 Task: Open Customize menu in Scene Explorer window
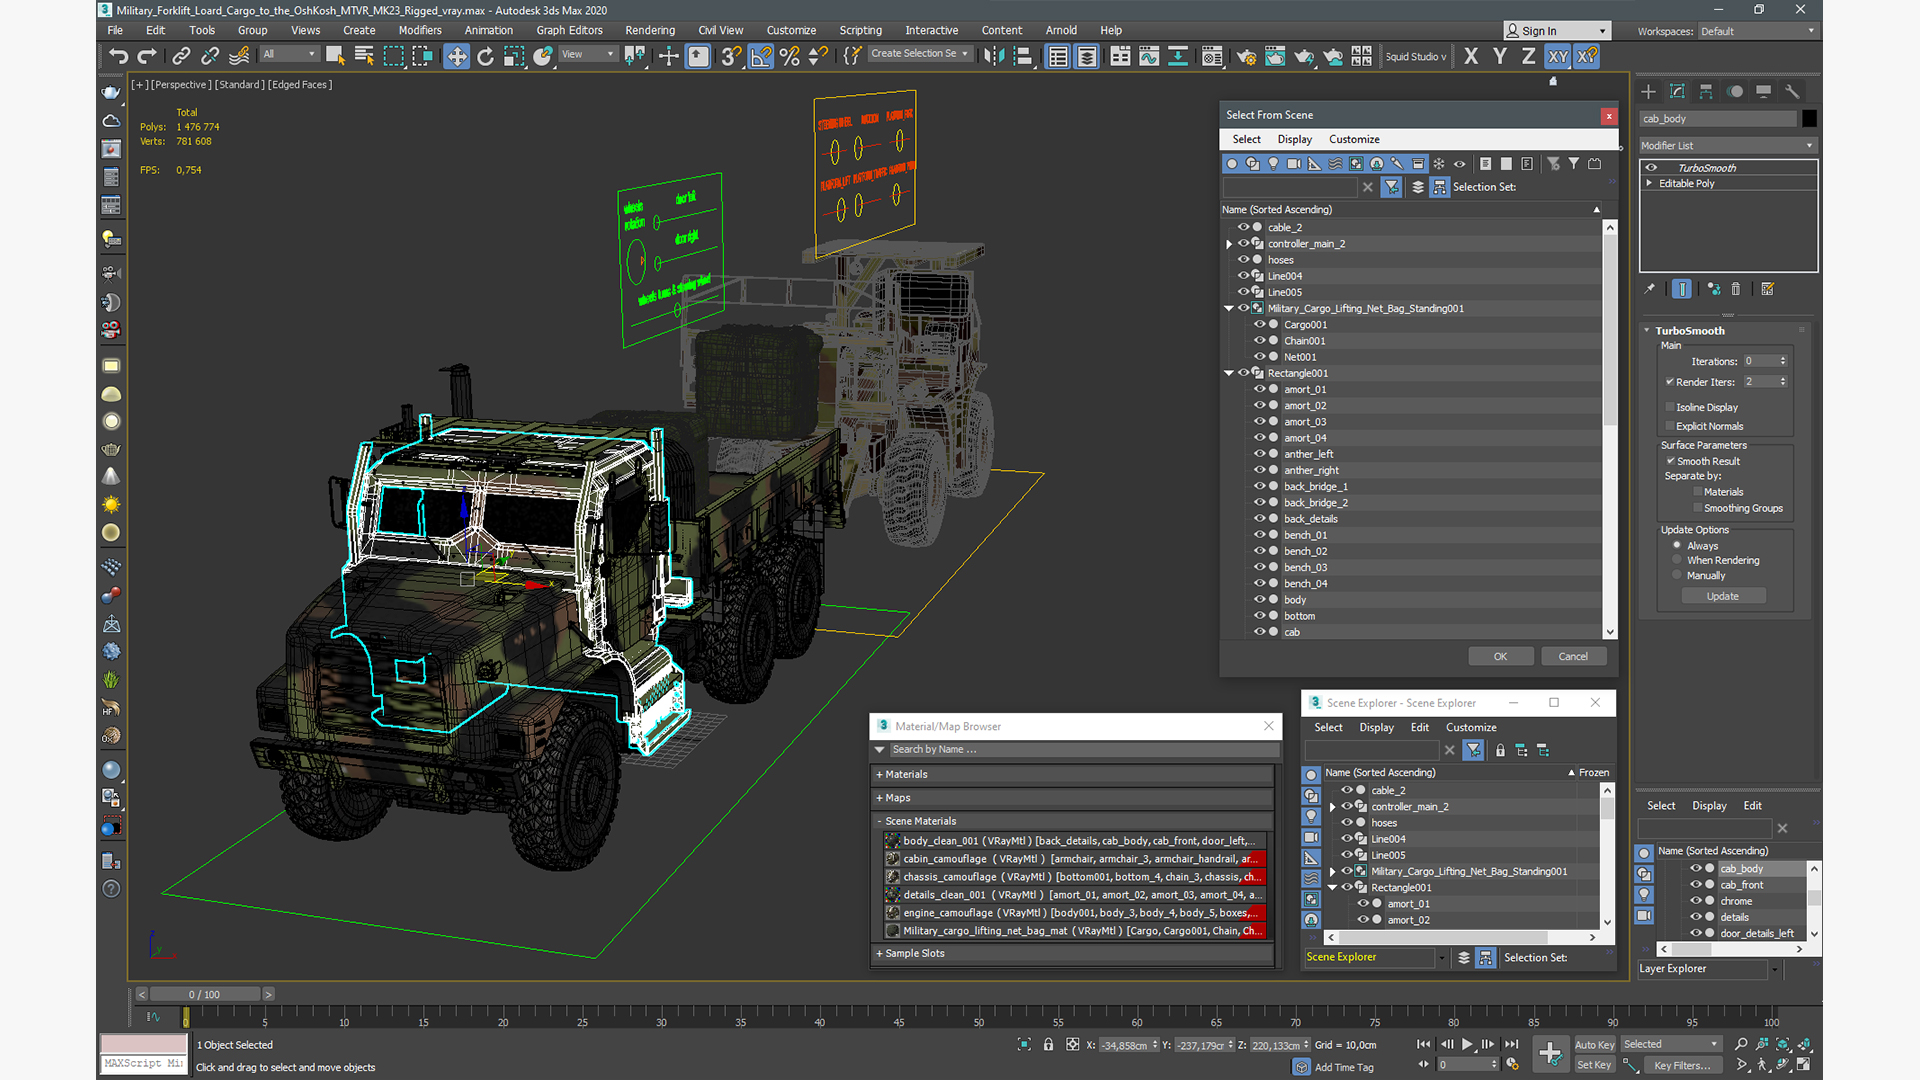pyautogui.click(x=1471, y=727)
